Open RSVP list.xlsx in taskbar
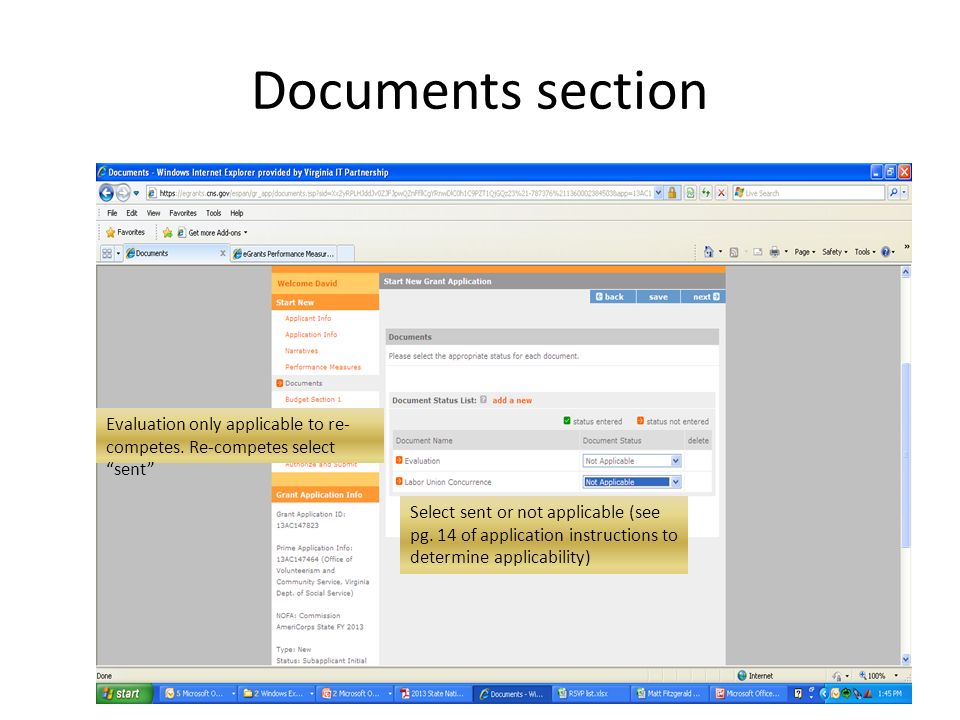The width and height of the screenshot is (960, 720). [591, 694]
